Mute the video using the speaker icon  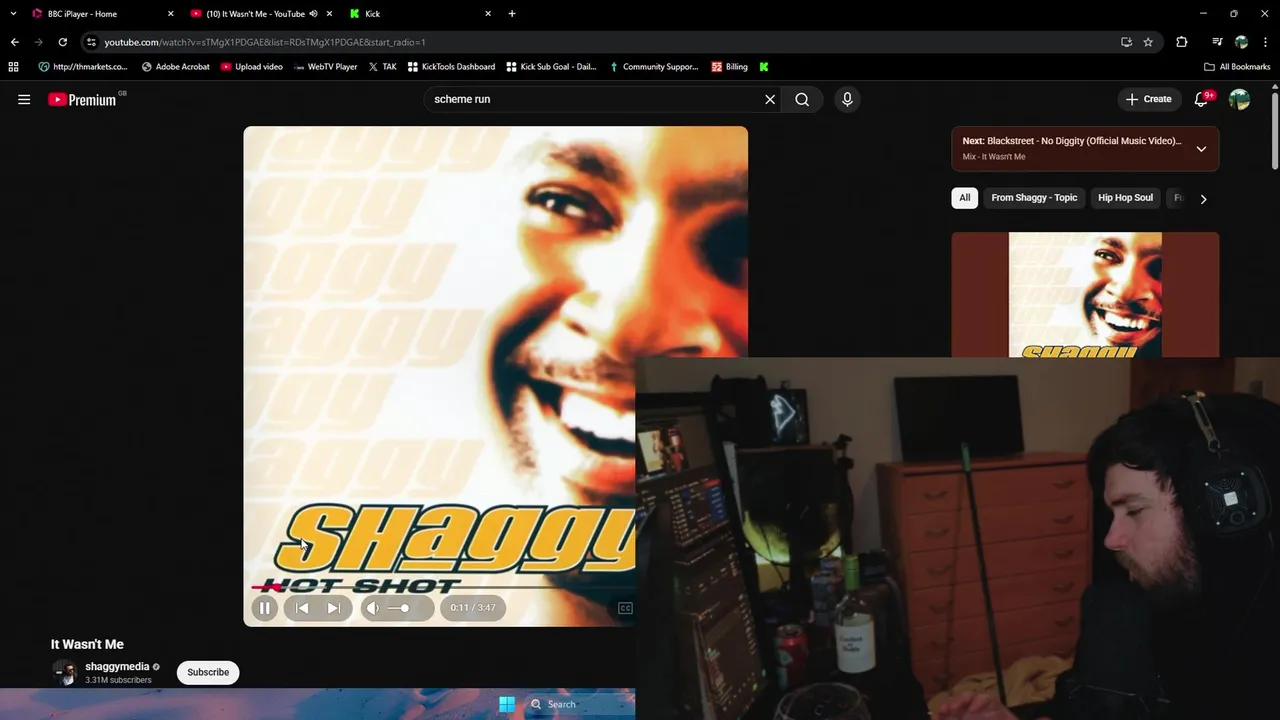pyautogui.click(x=373, y=608)
